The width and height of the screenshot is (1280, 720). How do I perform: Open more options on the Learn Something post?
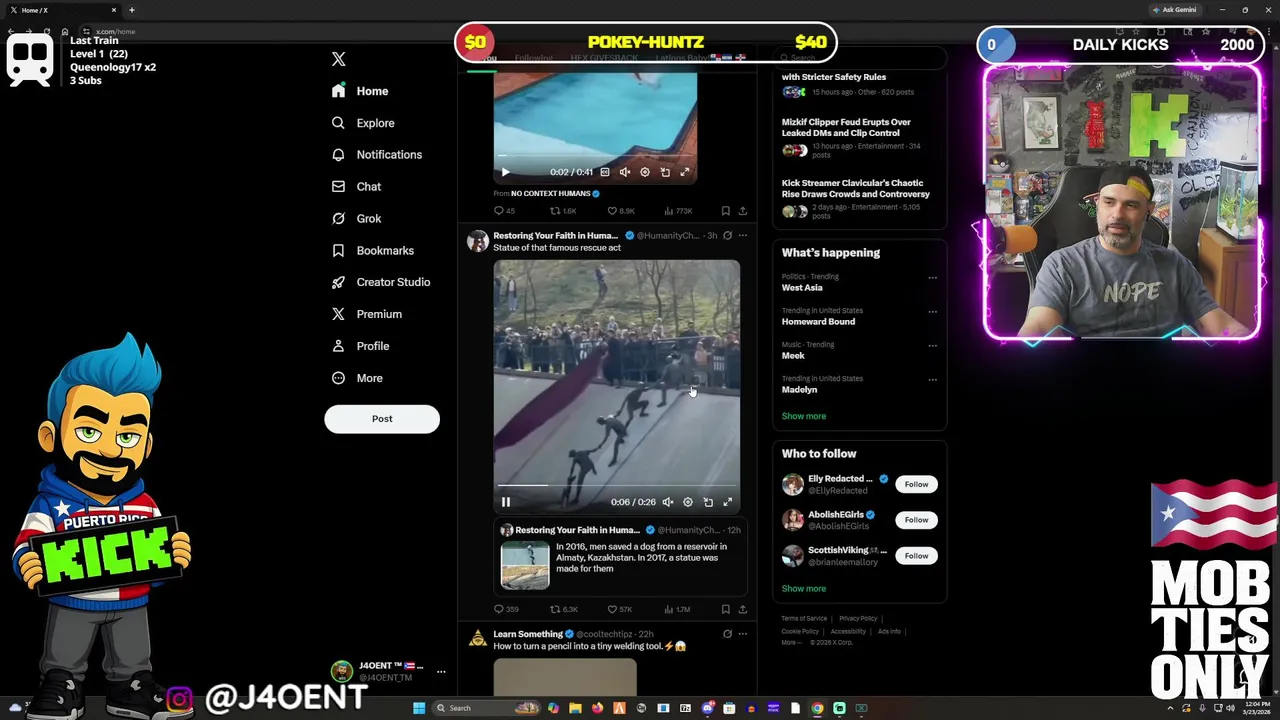(742, 634)
